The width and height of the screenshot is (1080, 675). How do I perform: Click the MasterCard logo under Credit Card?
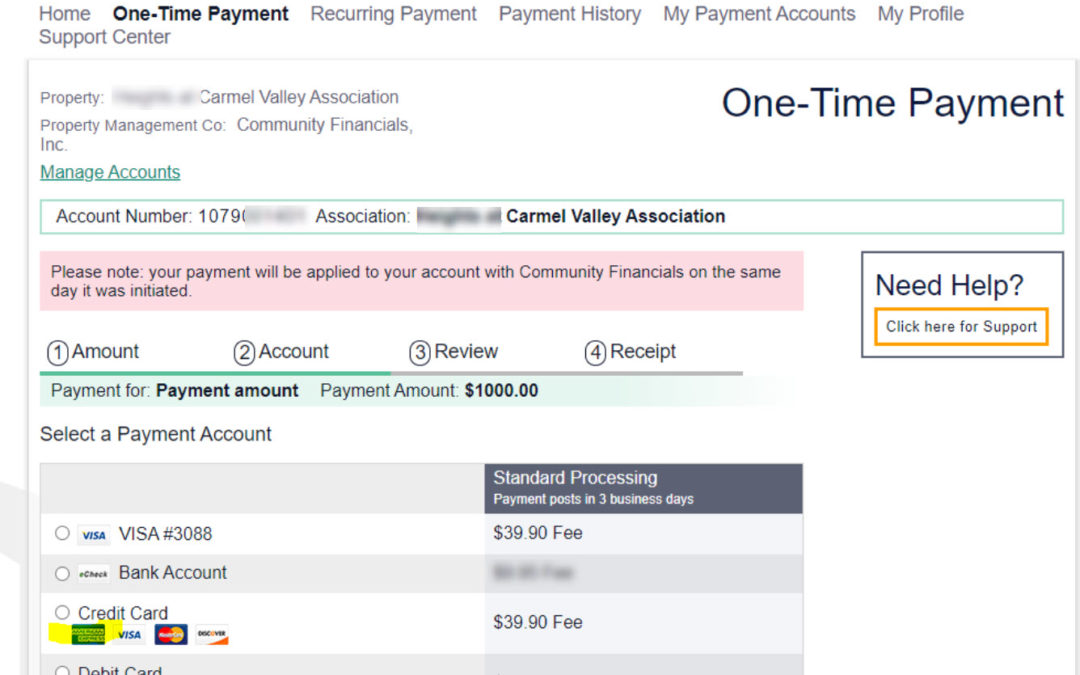click(x=171, y=635)
